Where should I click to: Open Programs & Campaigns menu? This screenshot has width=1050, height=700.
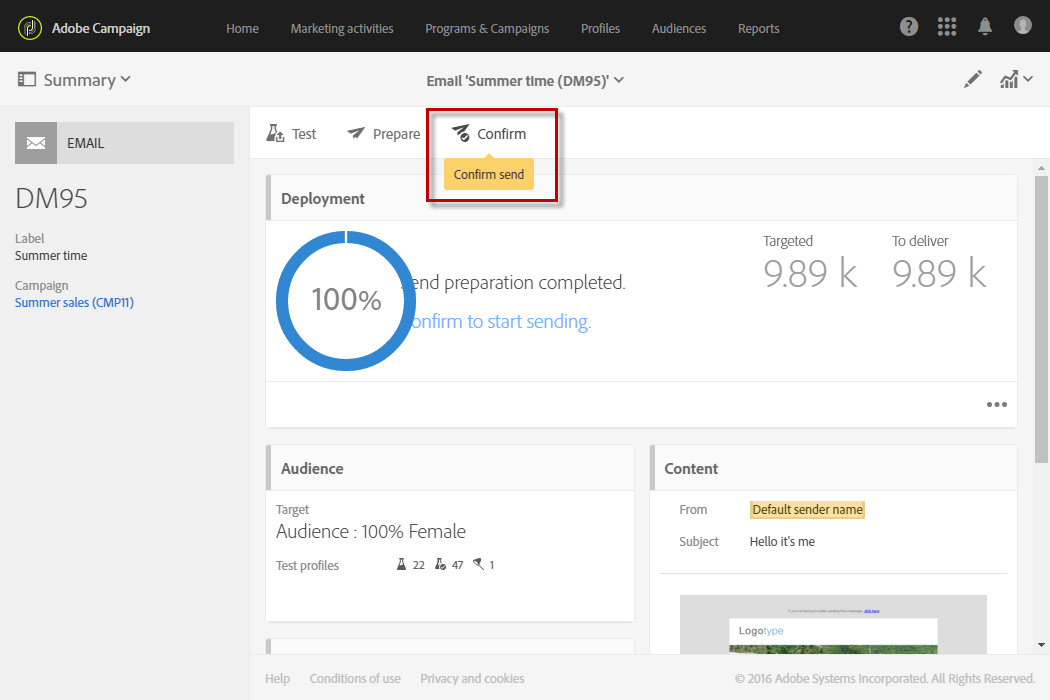[x=487, y=28]
